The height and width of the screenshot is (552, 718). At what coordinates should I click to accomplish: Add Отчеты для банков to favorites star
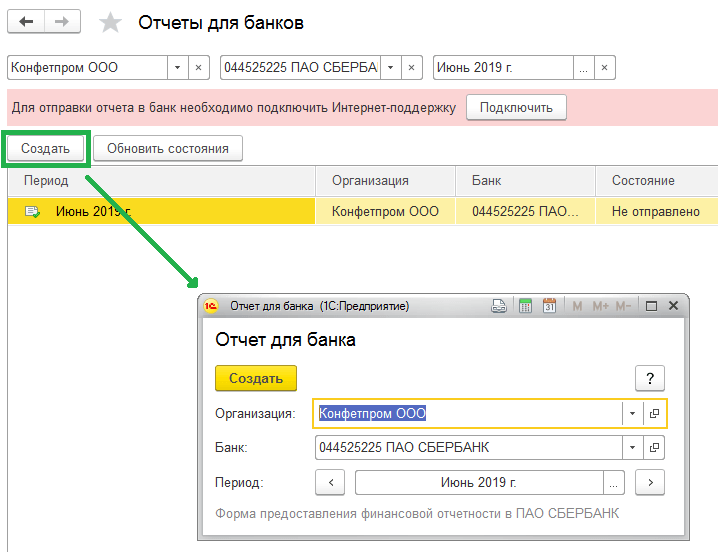(111, 23)
